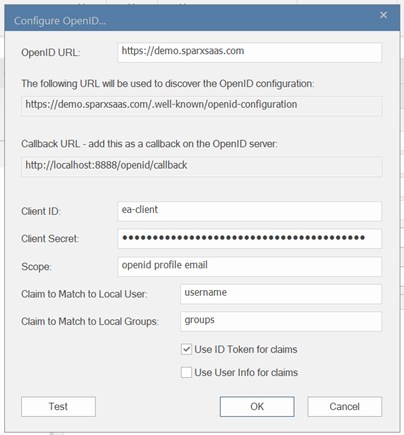The width and height of the screenshot is (404, 435).
Task: Uncheck Use ID Token for claims
Action: (186, 349)
